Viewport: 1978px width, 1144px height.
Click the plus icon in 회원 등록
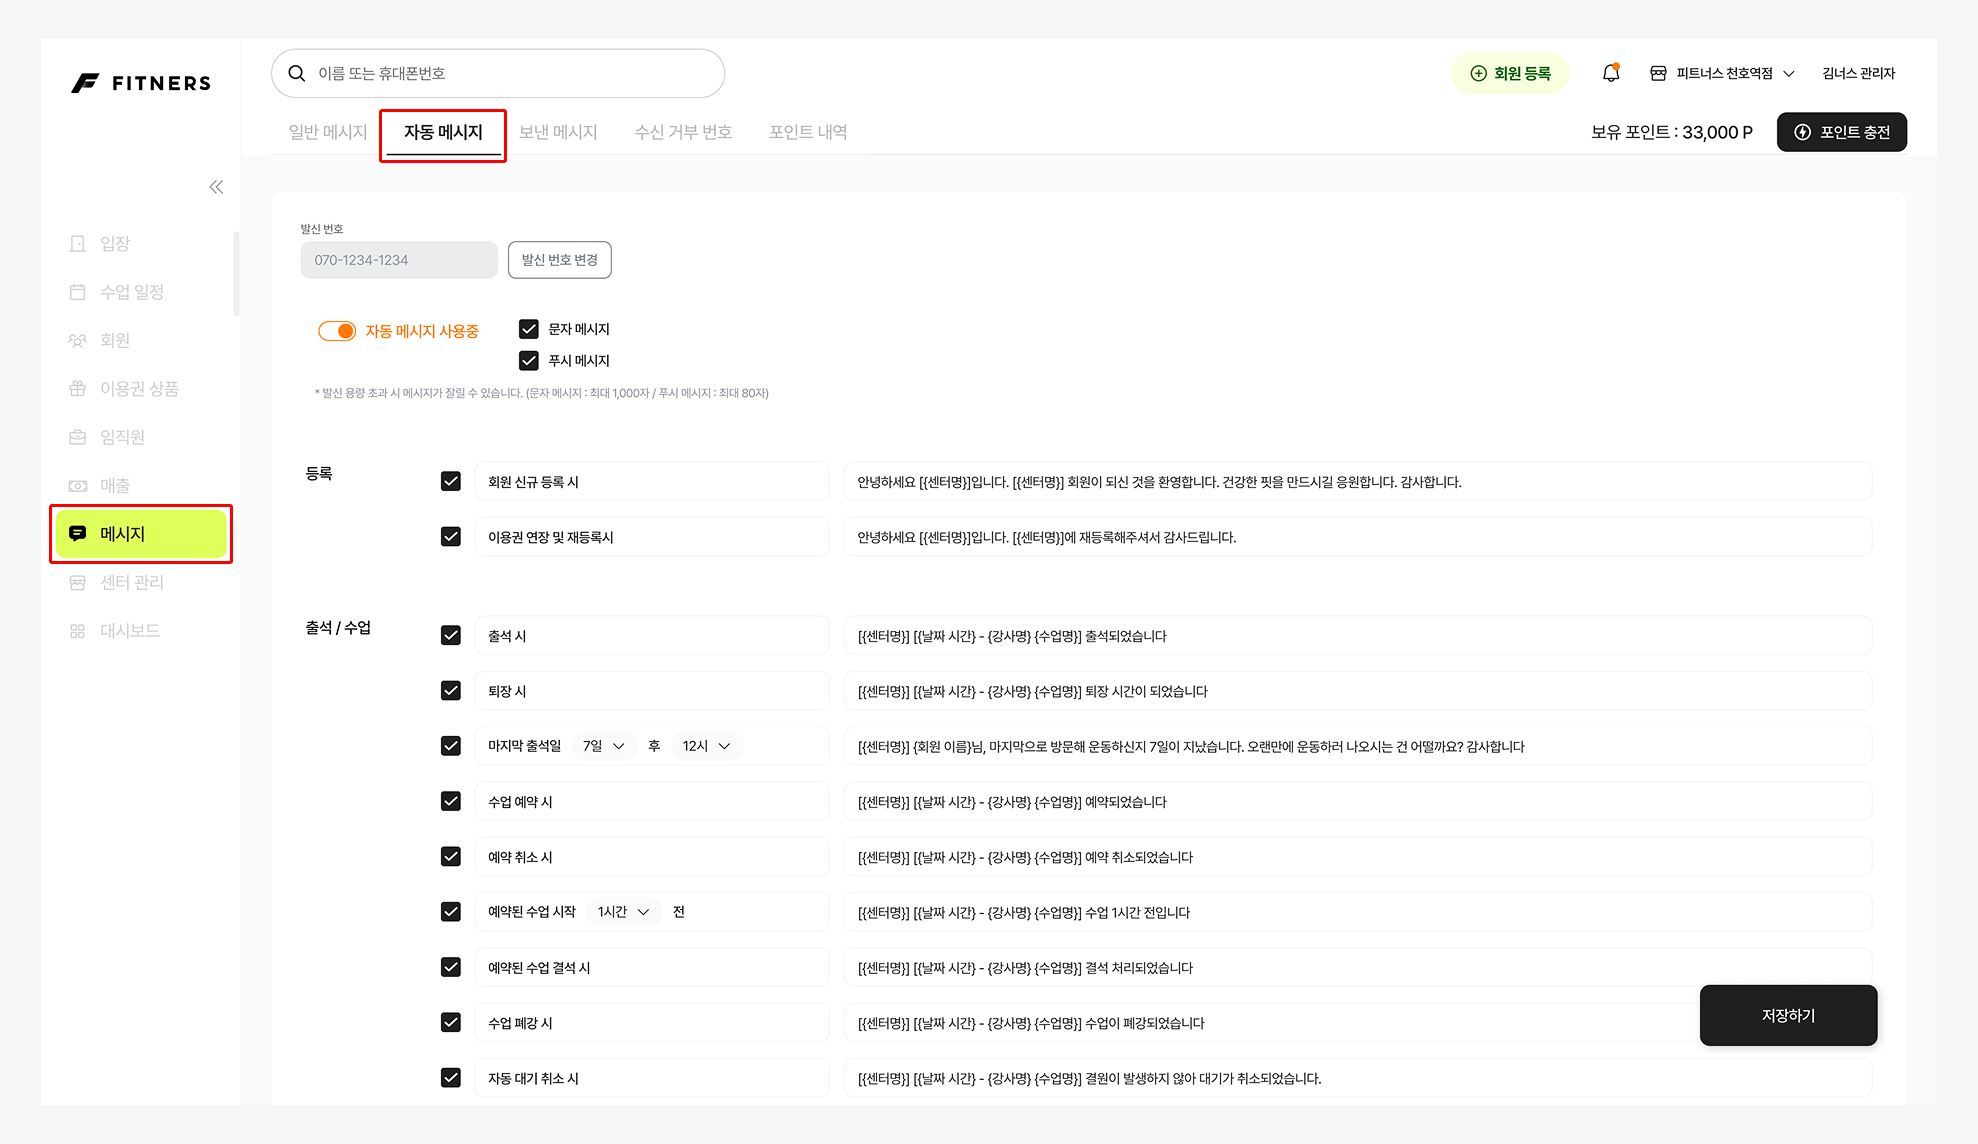point(1478,73)
